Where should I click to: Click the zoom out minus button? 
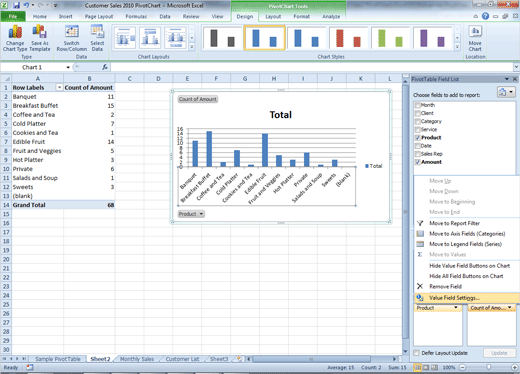[x=462, y=367]
